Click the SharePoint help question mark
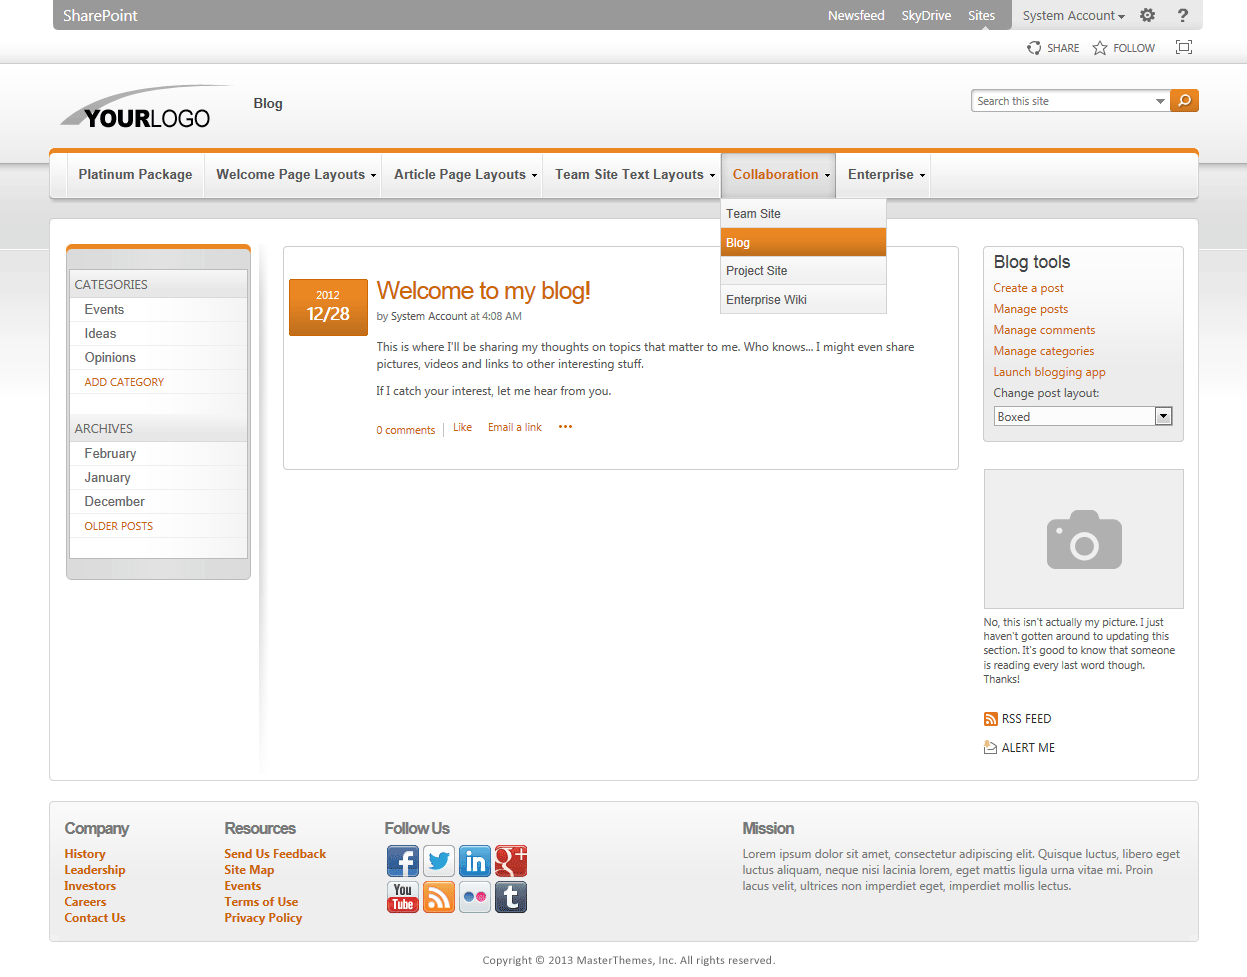 (1183, 15)
